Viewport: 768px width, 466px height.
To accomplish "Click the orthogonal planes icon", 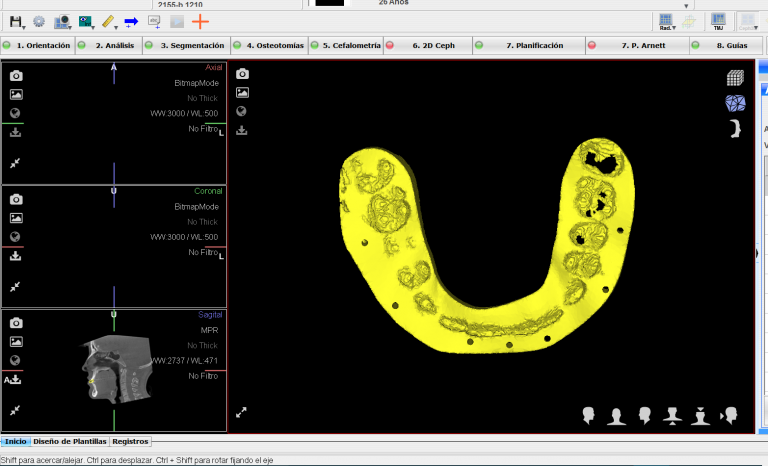I will pyautogui.click(x=689, y=22).
